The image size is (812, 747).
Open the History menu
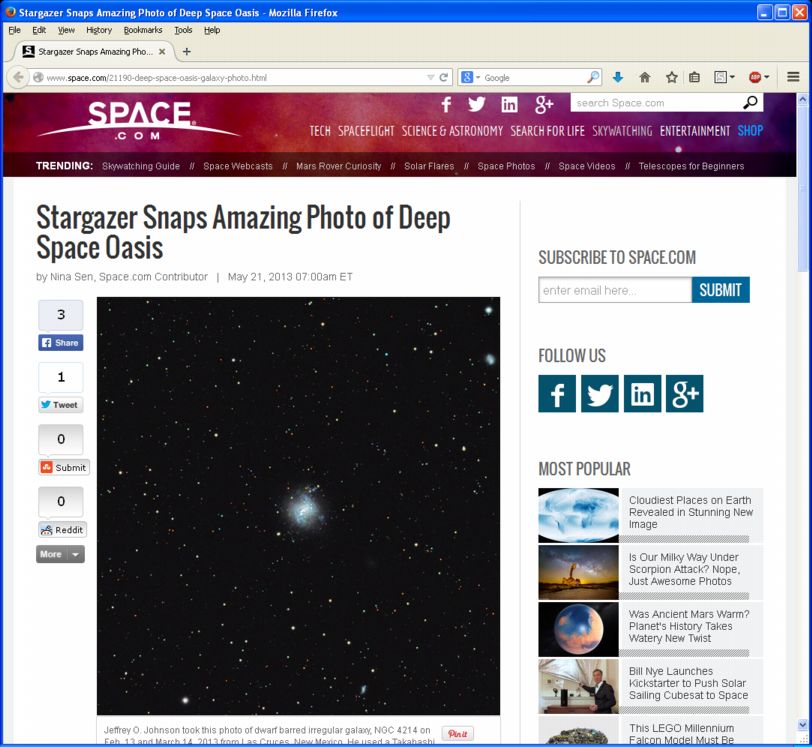99,30
